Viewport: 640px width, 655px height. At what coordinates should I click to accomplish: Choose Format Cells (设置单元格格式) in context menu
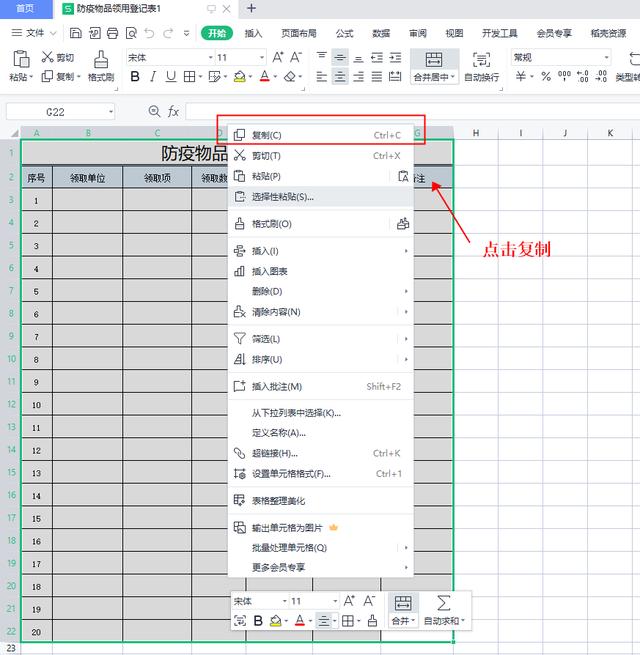(321, 474)
